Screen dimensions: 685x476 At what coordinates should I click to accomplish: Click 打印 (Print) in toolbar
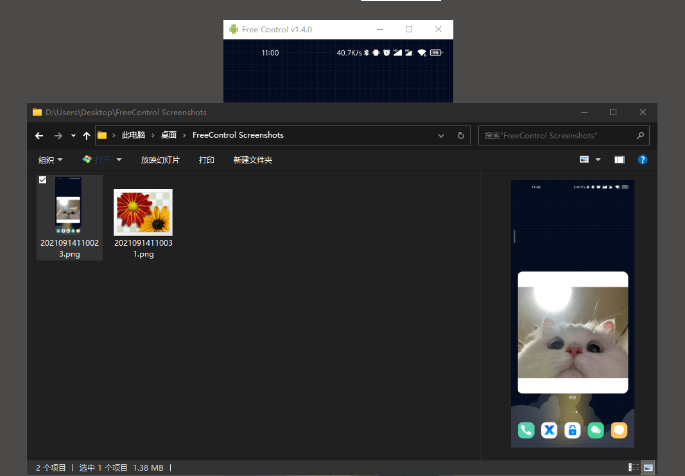click(206, 160)
